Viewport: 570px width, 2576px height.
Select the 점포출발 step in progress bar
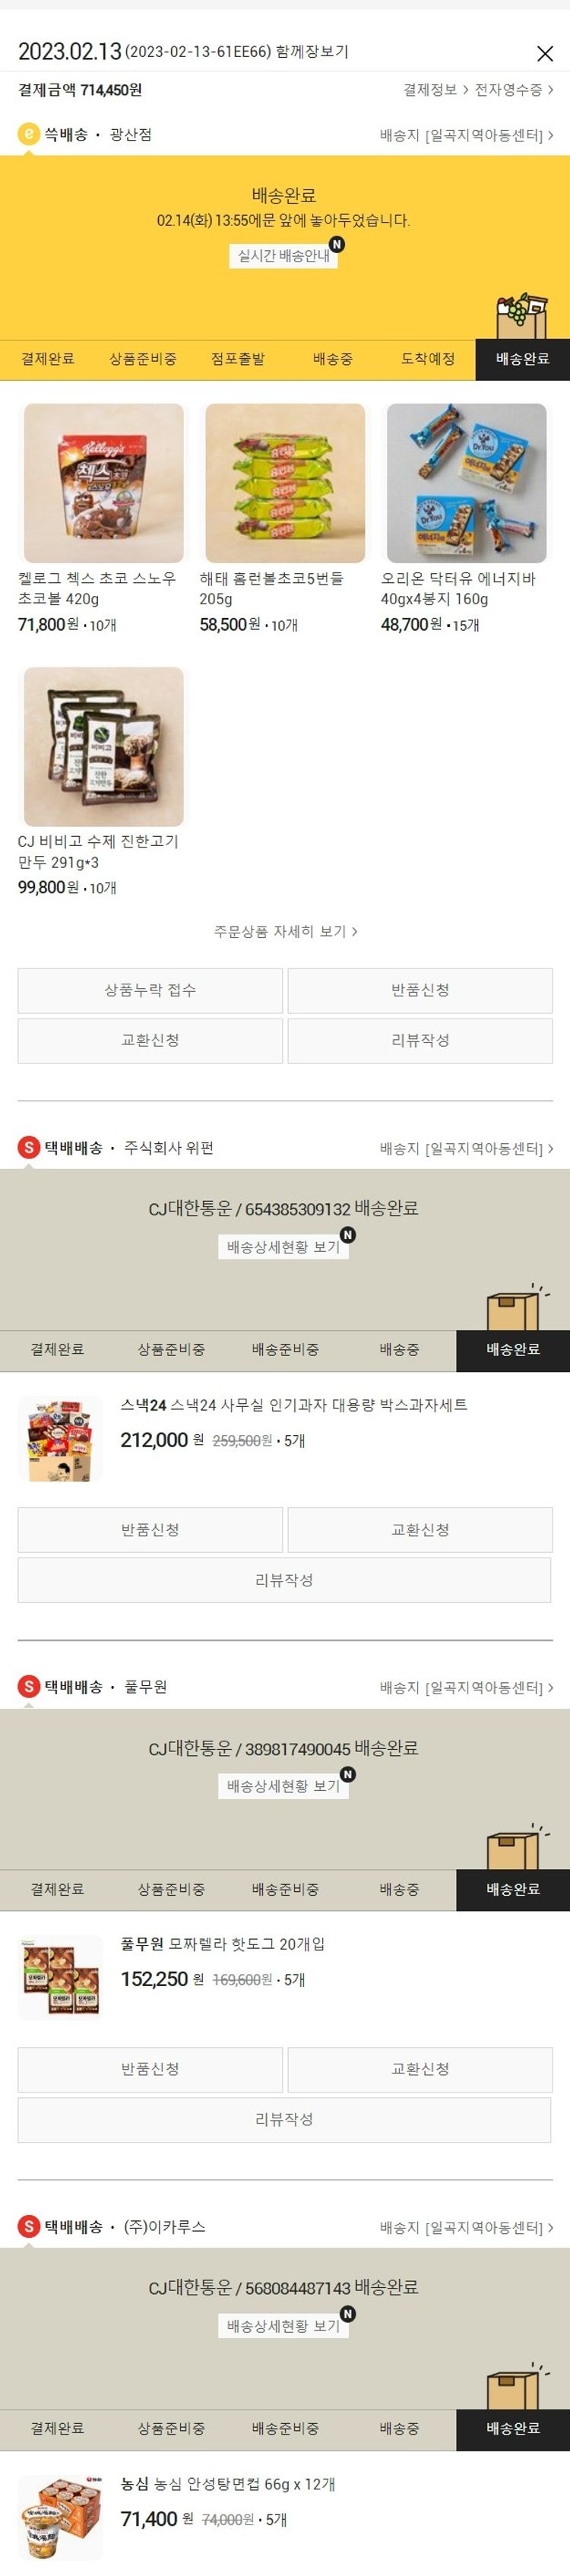(x=238, y=359)
